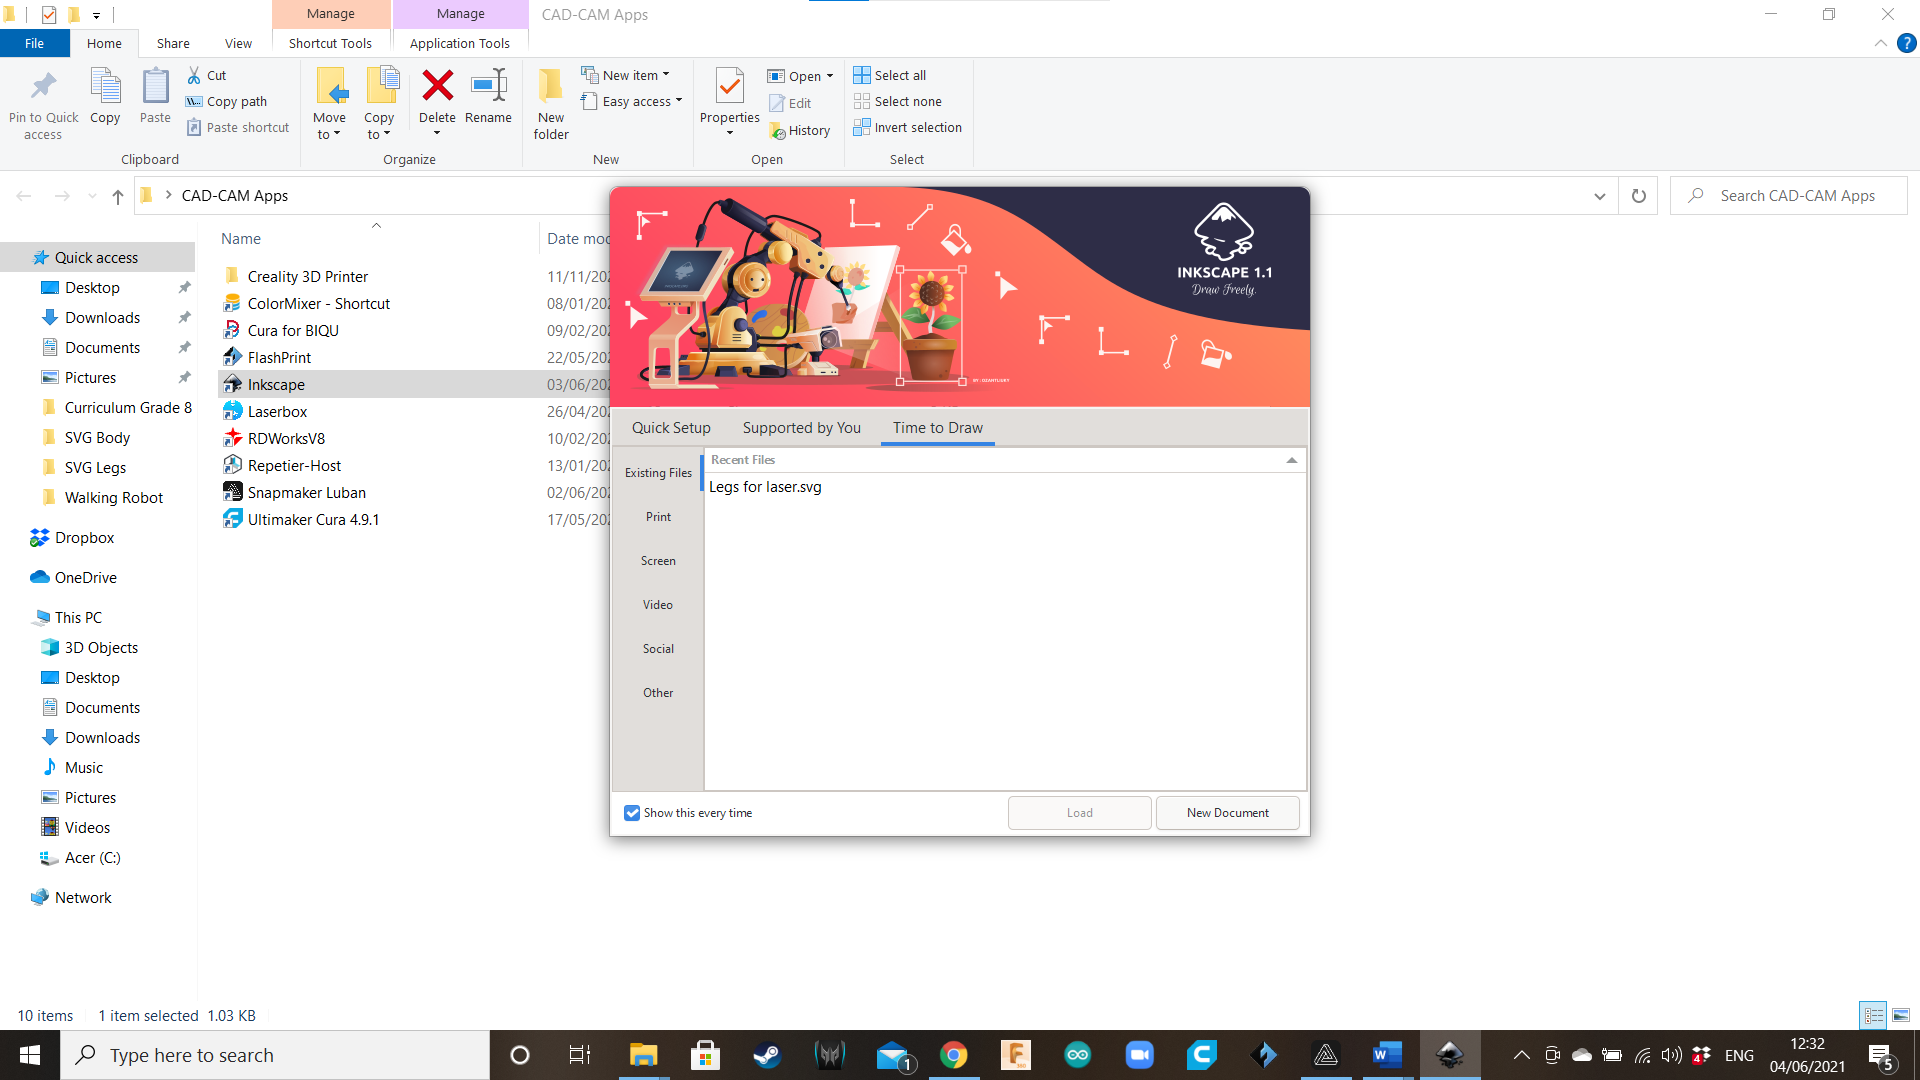Image resolution: width=1920 pixels, height=1080 pixels.
Task: Click the Properties icon in ribbon
Action: pyautogui.click(x=729, y=87)
